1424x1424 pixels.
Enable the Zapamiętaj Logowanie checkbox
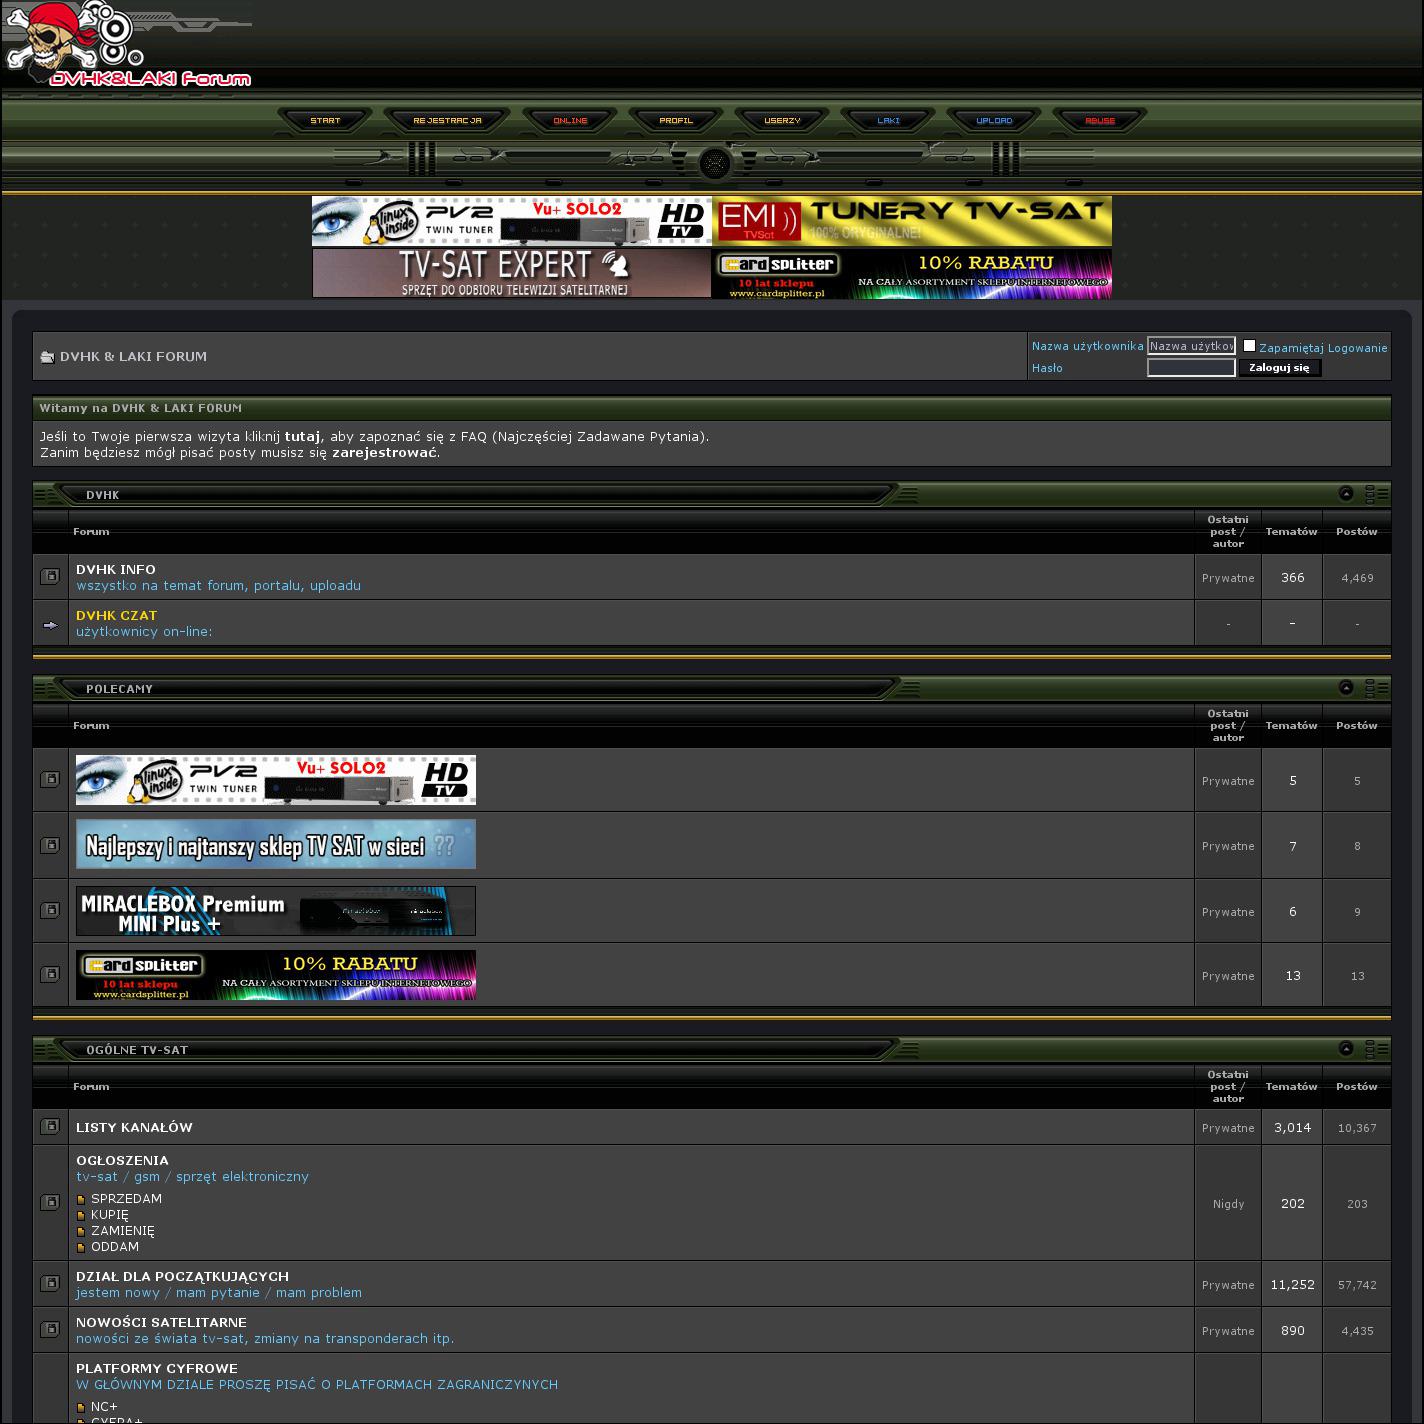point(1249,346)
